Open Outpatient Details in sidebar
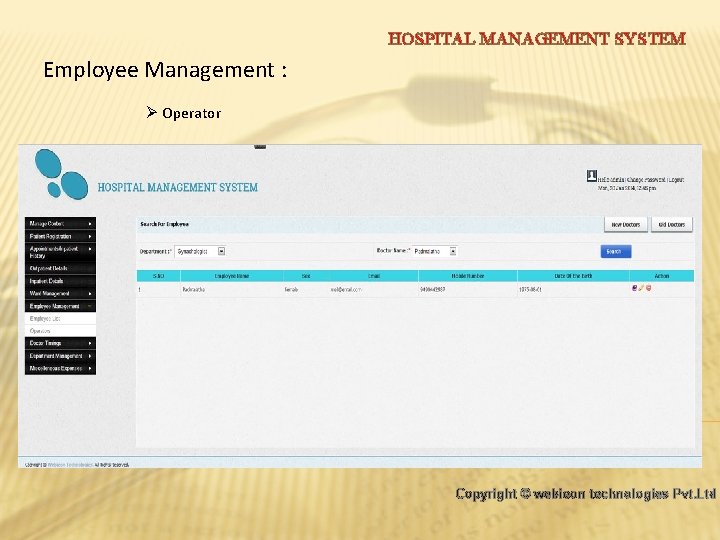Screen dimensions: 720x540 60,268
